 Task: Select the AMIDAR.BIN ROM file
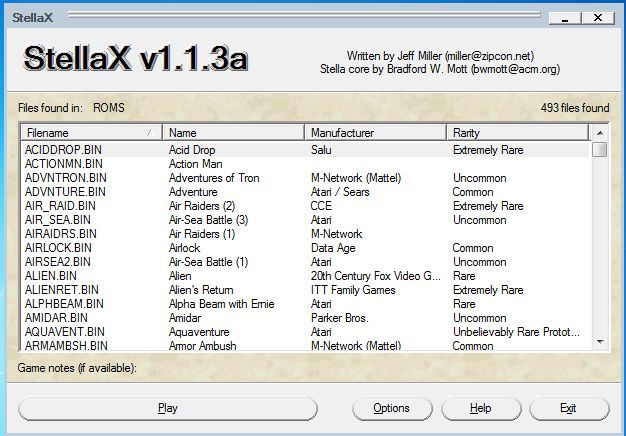coord(61,318)
